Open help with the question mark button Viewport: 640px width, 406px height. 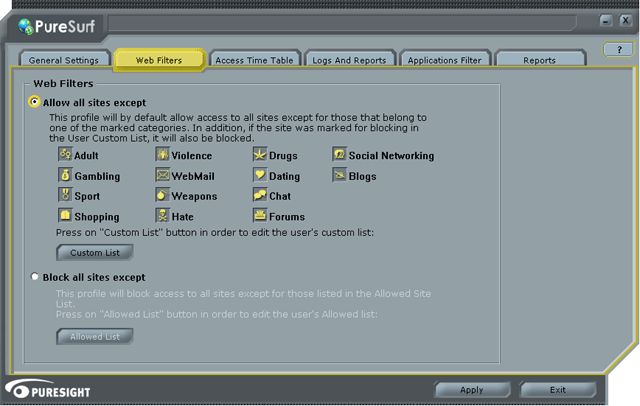(619, 50)
